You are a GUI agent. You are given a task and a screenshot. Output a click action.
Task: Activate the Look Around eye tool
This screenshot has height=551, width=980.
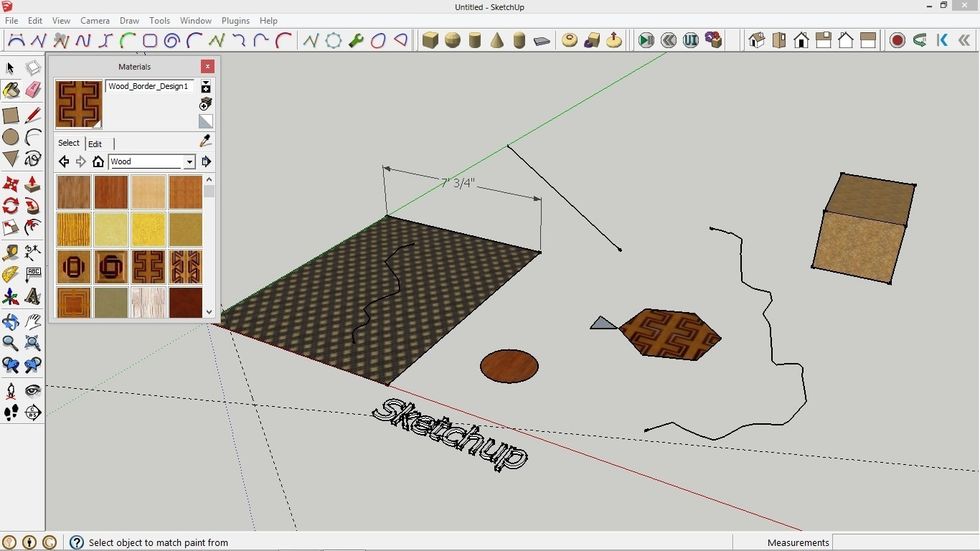coord(32,391)
